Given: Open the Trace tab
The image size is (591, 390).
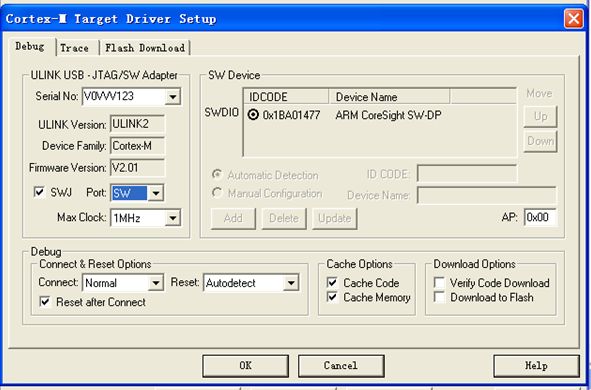Looking at the screenshot, I should click(75, 48).
